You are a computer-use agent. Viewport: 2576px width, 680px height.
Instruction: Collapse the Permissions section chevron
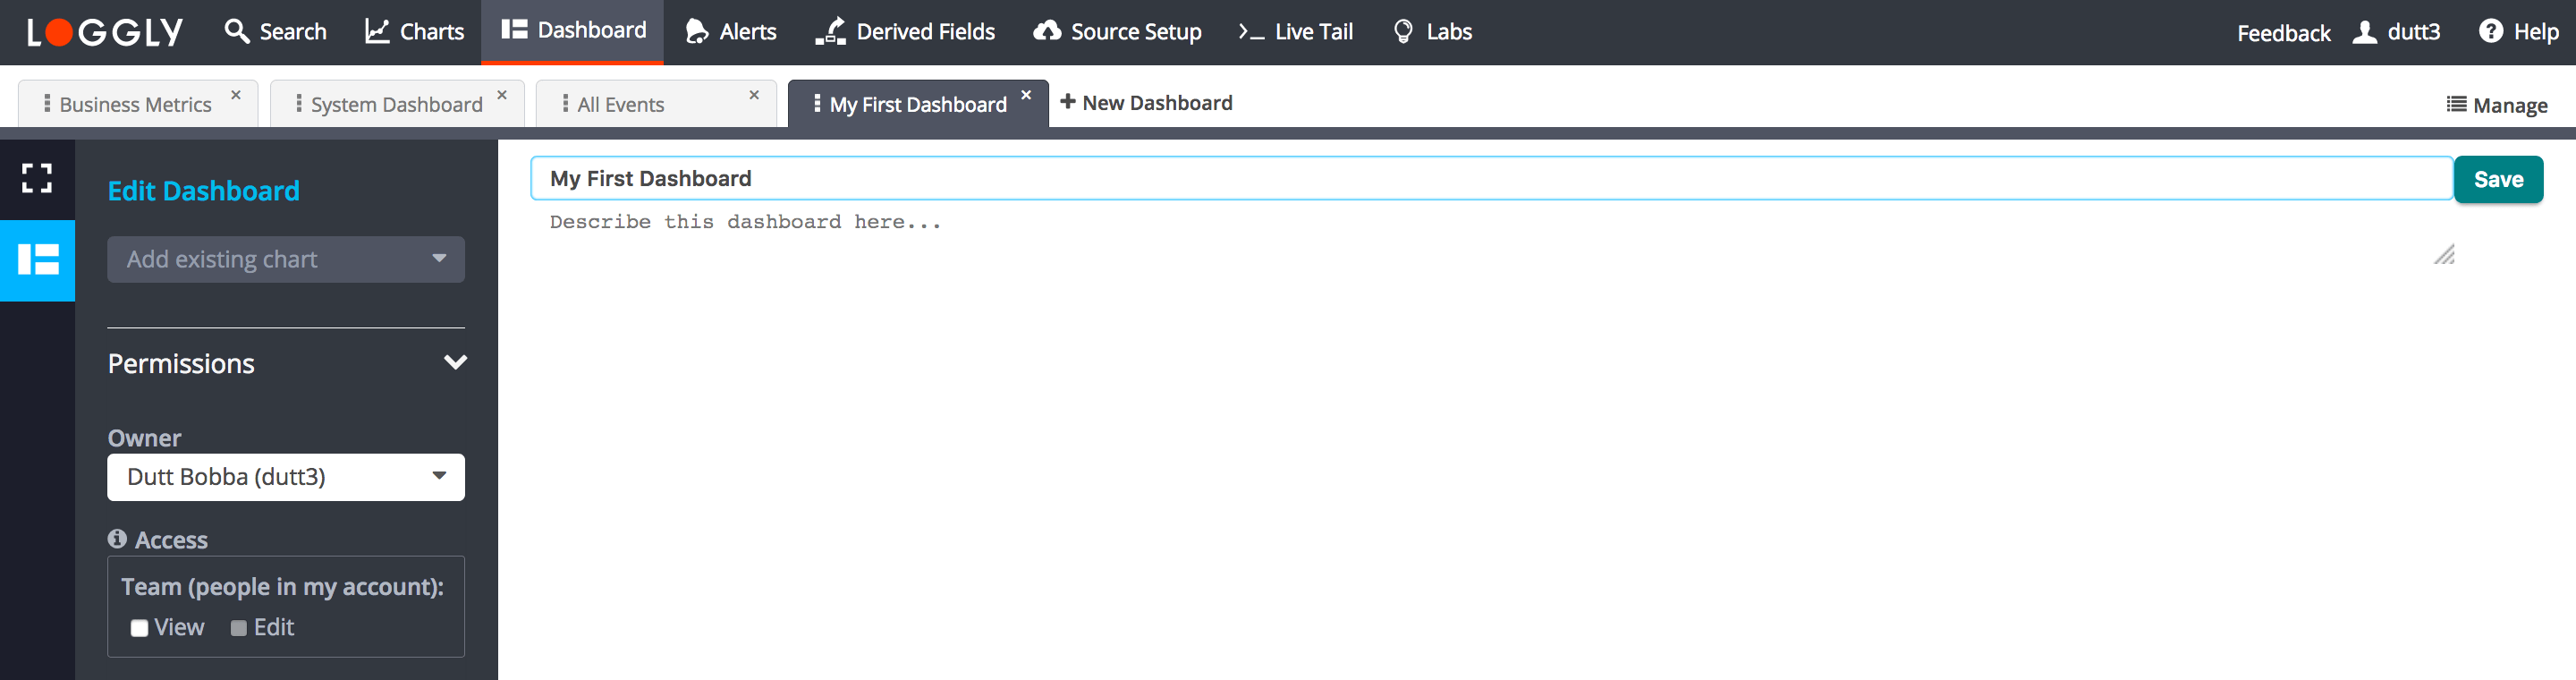[x=455, y=362]
